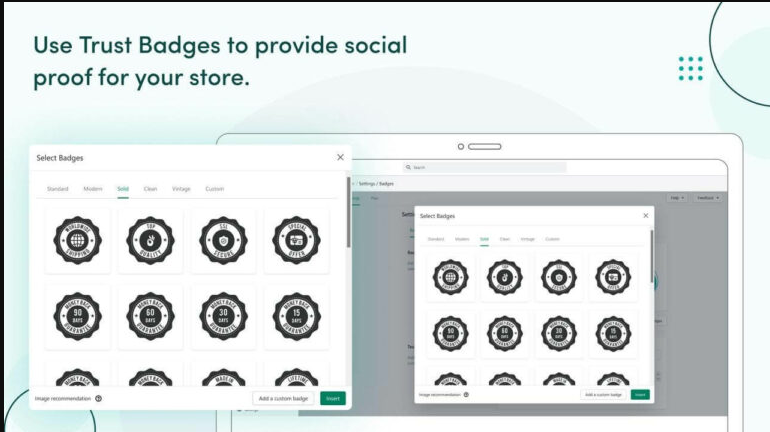The height and width of the screenshot is (432, 770).
Task: Choose 60 Days Money Back badge, enlarged dialog
Action: pos(150,317)
